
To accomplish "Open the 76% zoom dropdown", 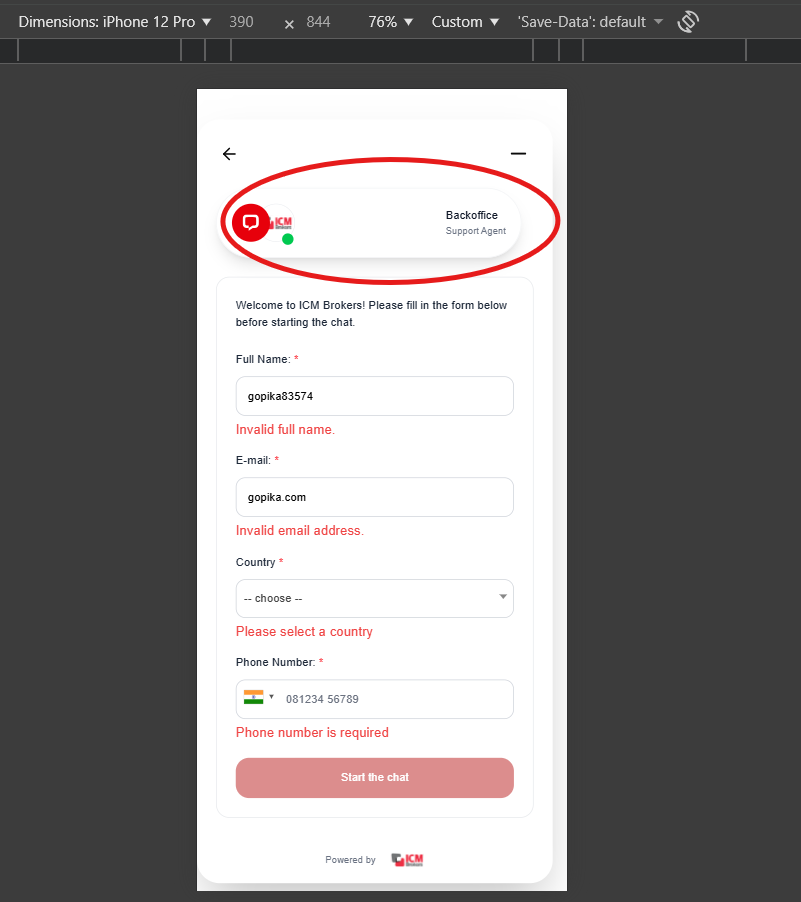I will (x=390, y=21).
